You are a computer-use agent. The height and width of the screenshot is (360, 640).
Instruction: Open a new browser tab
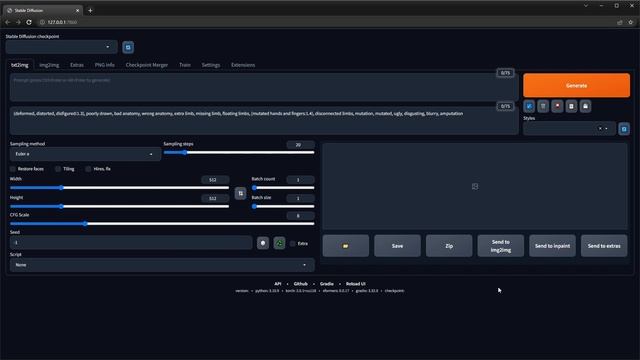pos(90,10)
